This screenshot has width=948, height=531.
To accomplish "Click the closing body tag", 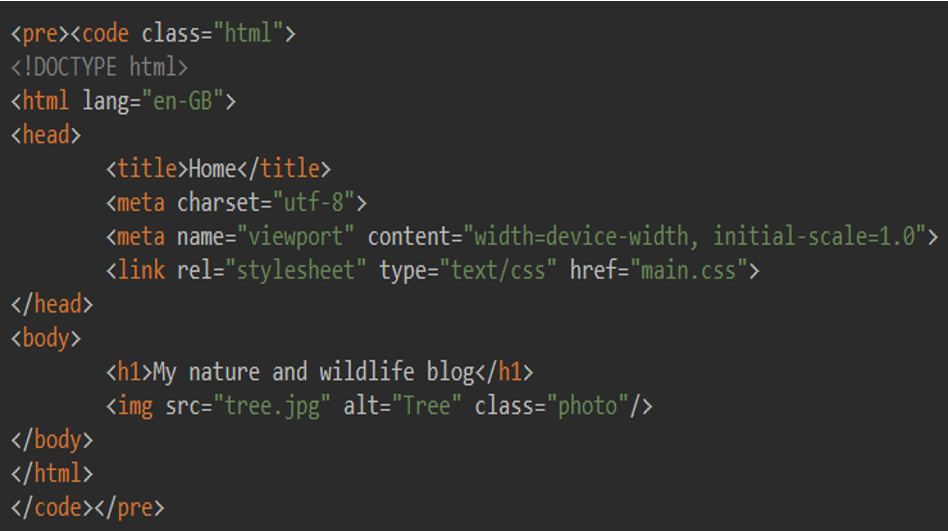I will (52, 439).
